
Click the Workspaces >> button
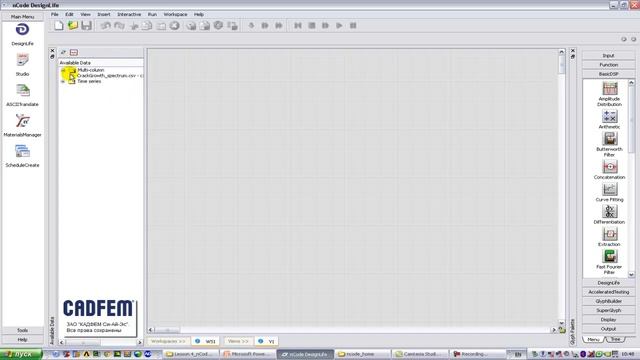pos(168,341)
